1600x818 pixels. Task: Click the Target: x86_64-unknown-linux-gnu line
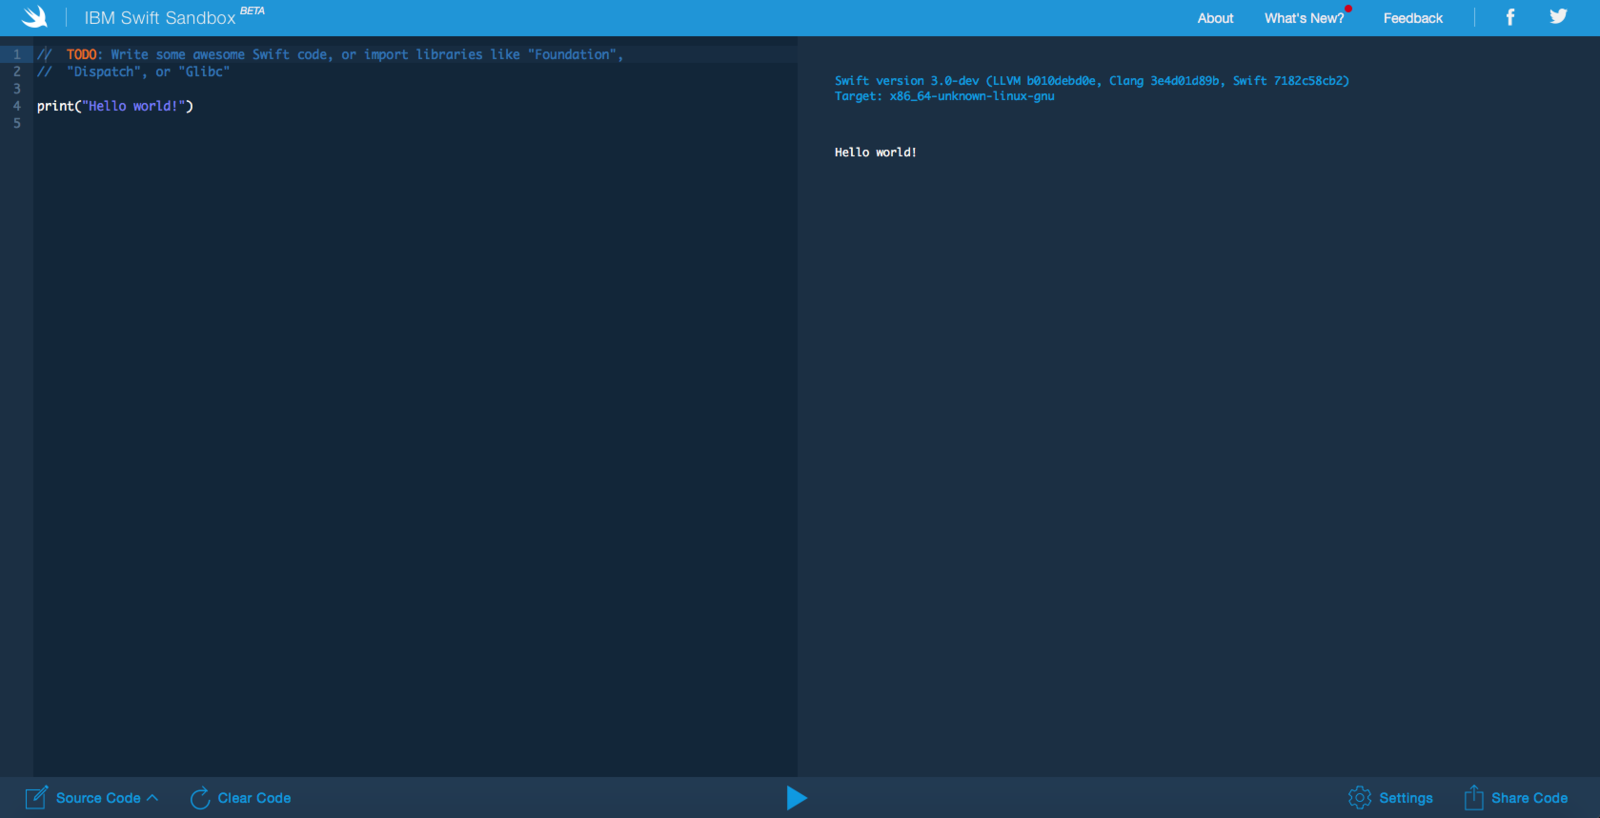(x=944, y=96)
